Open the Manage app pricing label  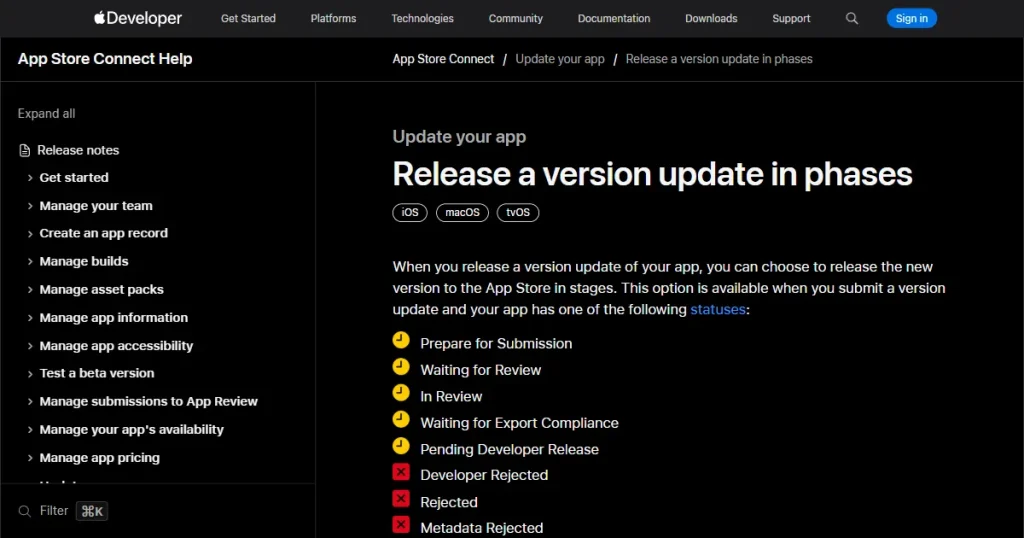click(99, 458)
